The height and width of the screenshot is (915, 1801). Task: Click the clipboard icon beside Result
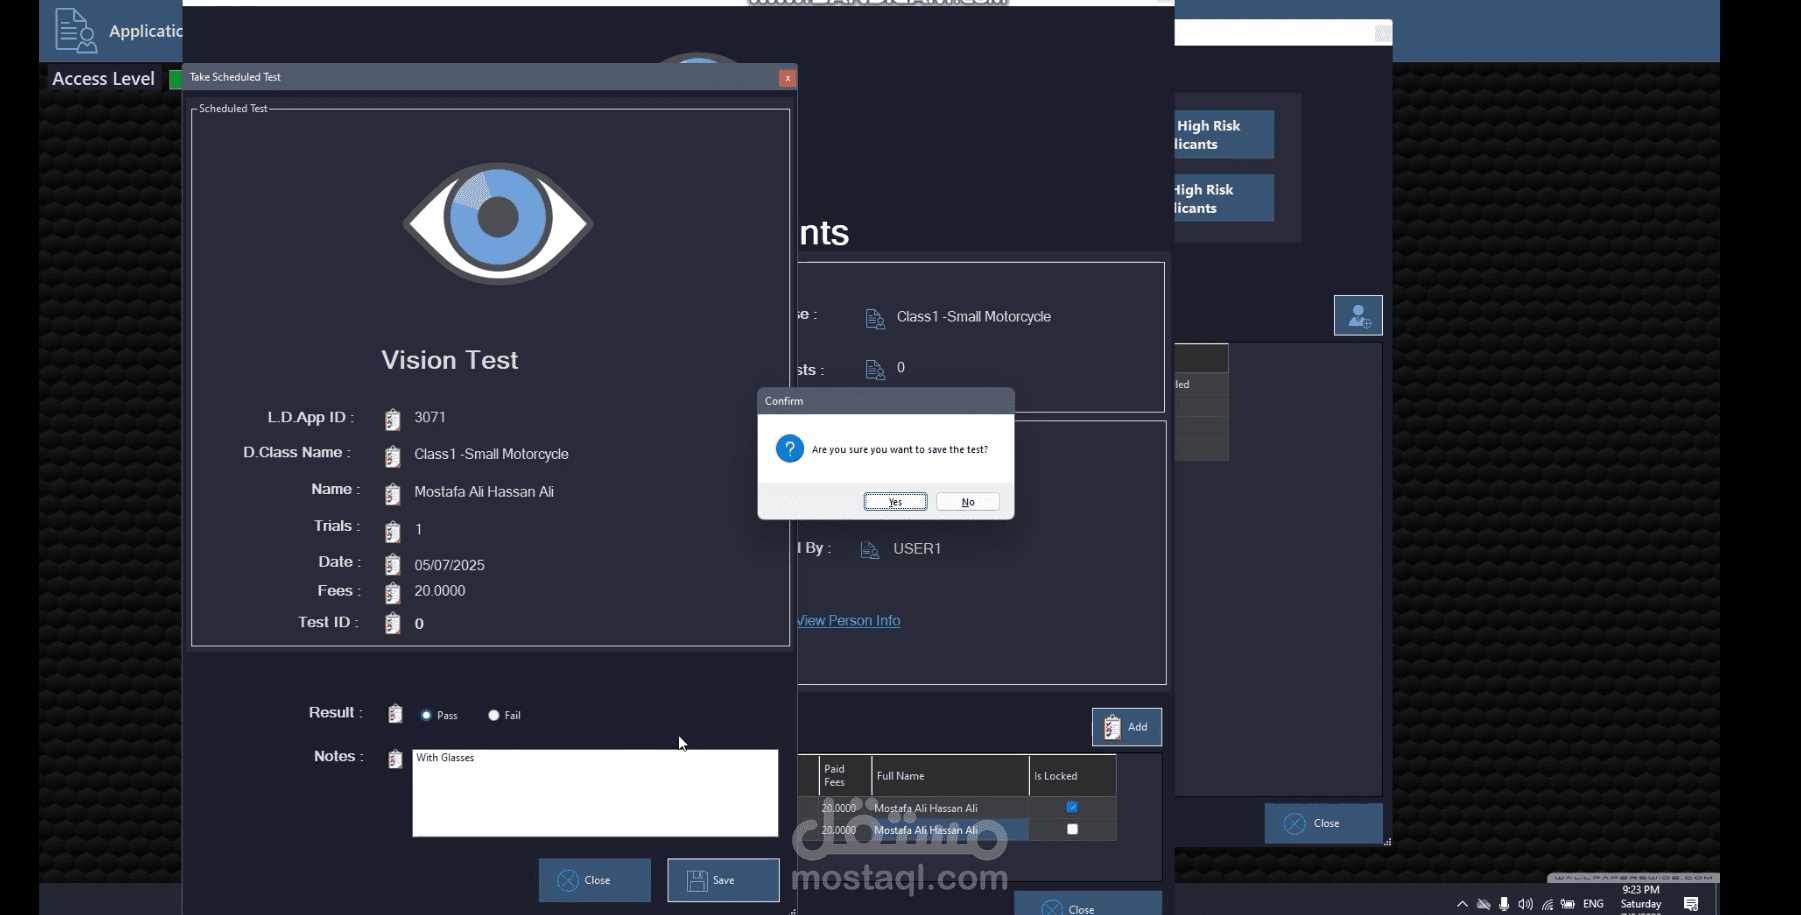pos(395,714)
